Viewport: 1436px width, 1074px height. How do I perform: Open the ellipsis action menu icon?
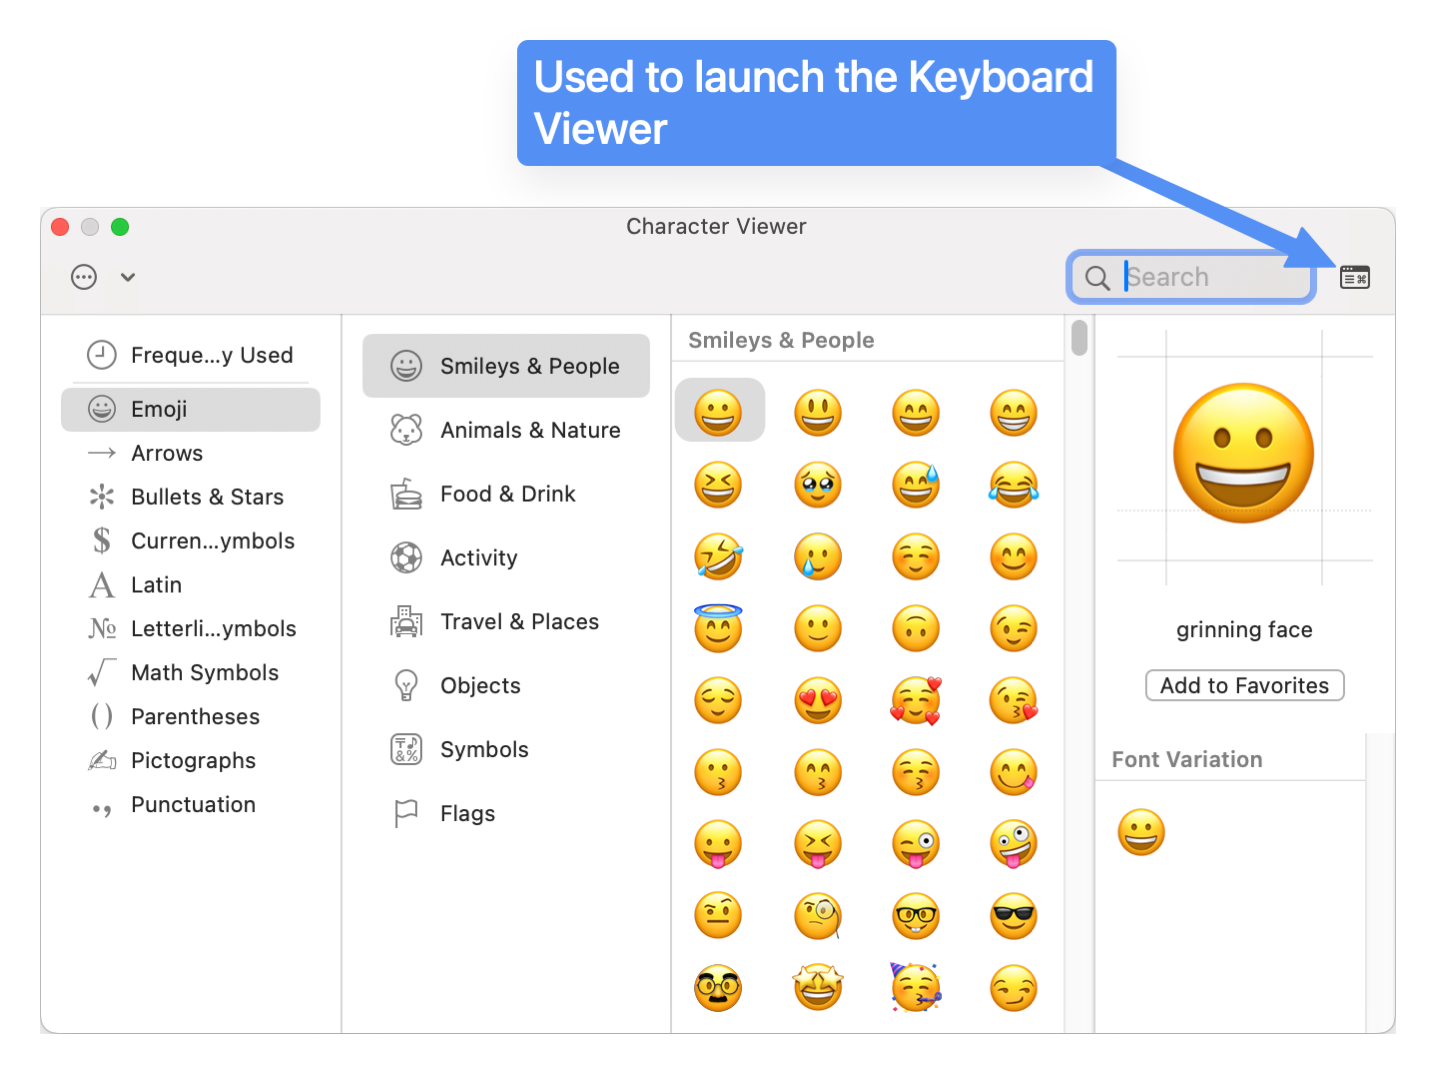(85, 277)
